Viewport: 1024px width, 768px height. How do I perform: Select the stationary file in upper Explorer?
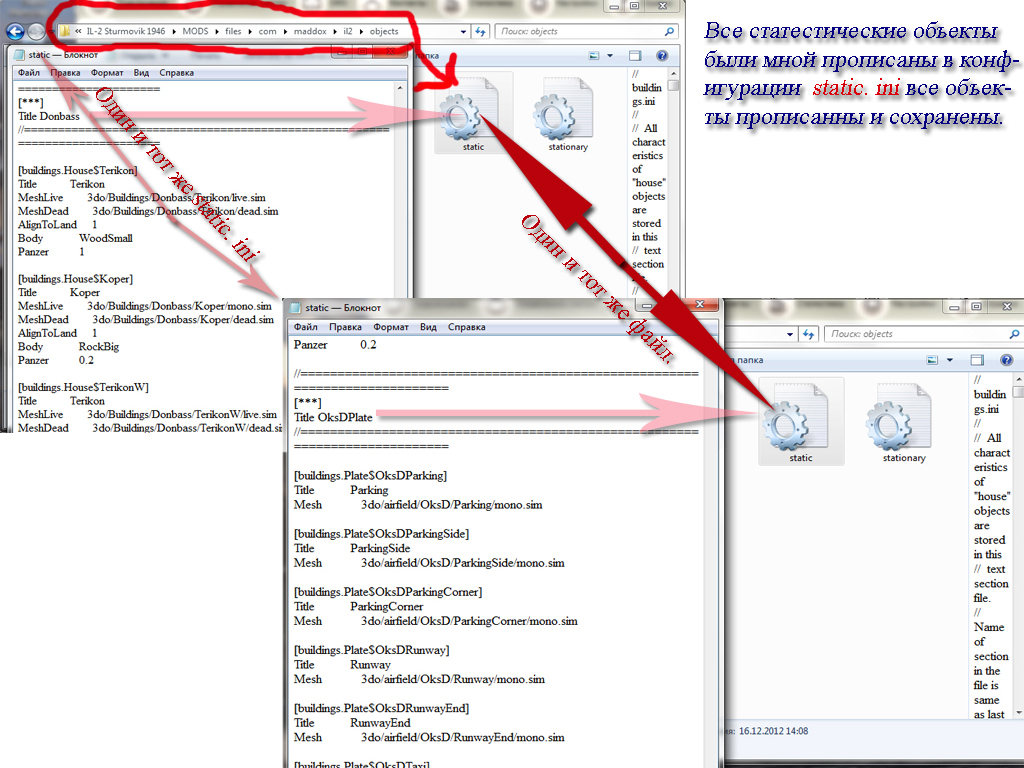pos(568,115)
